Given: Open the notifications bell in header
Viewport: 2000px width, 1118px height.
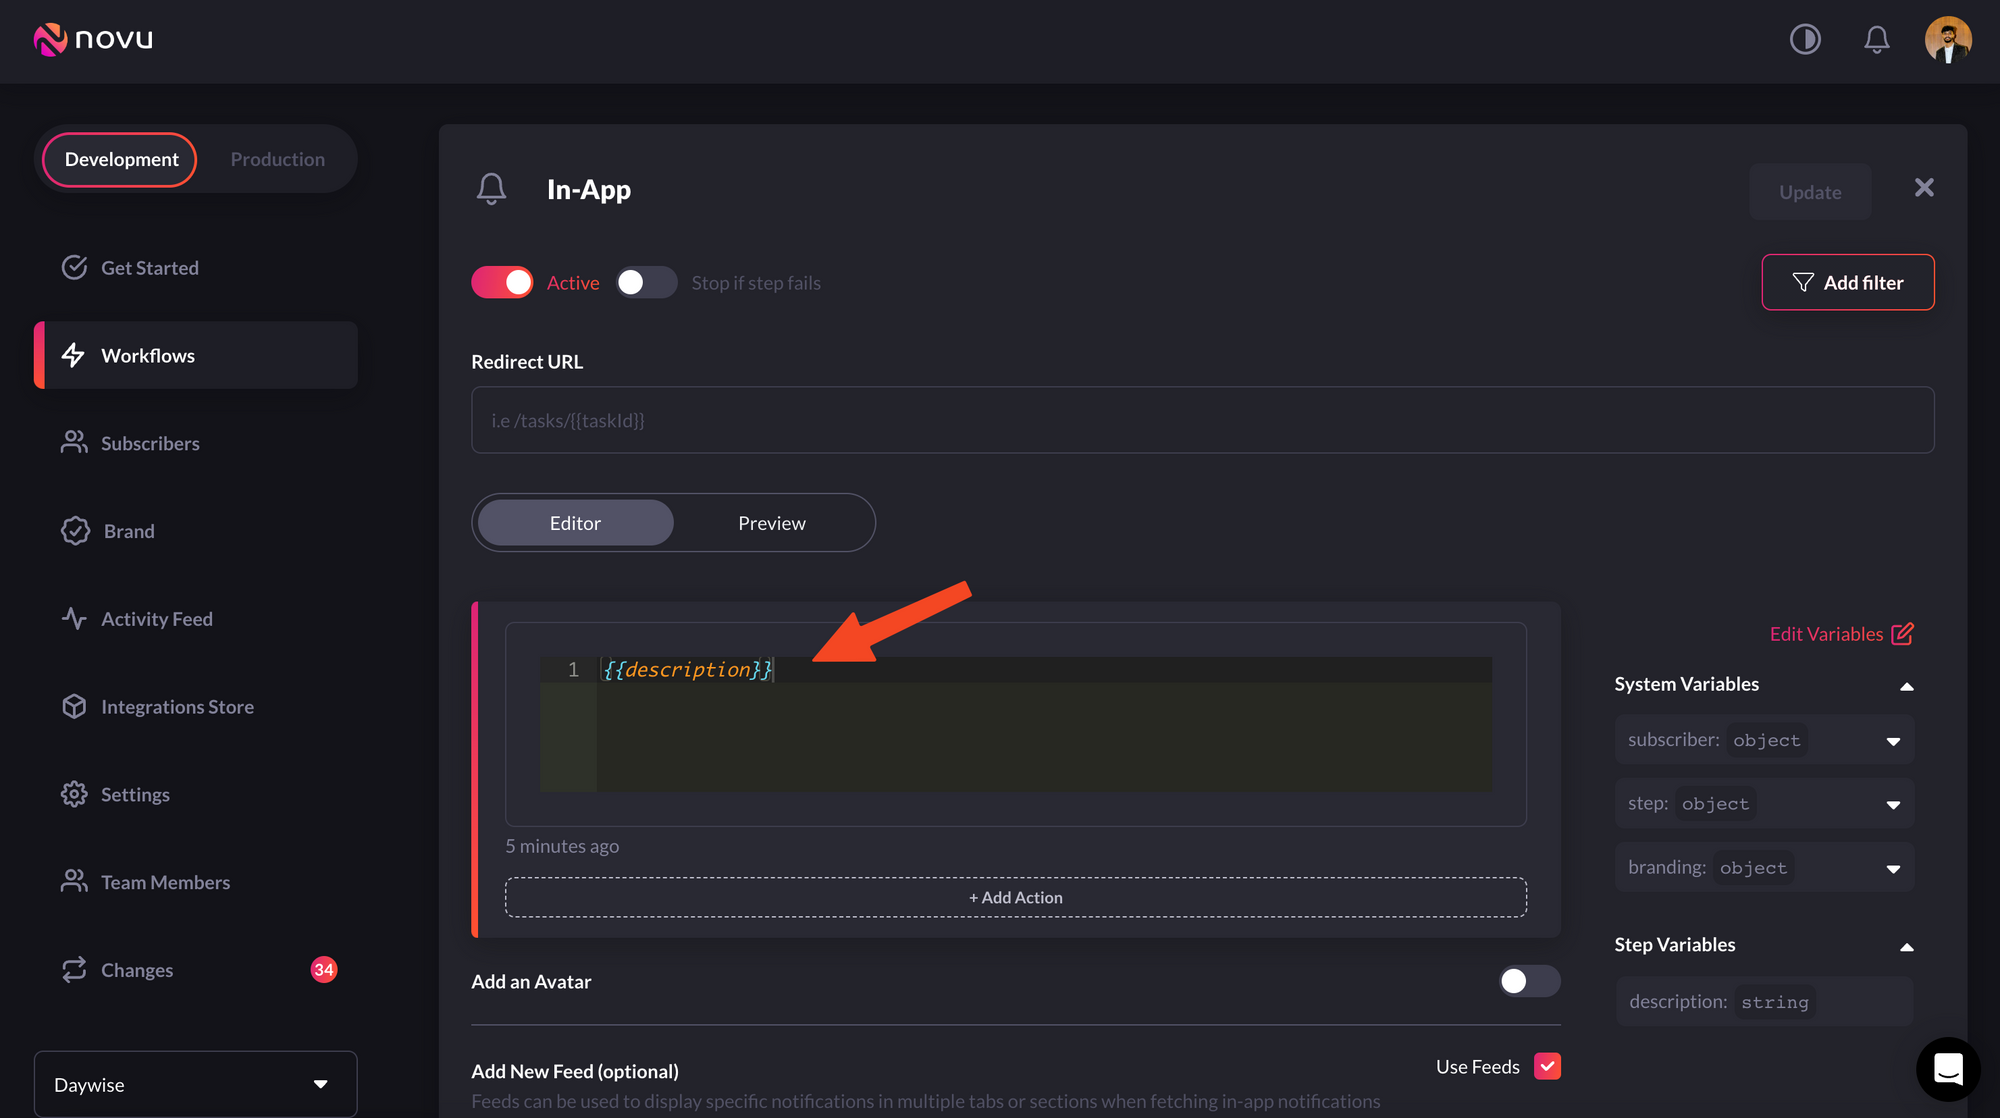Looking at the screenshot, I should (x=1877, y=39).
